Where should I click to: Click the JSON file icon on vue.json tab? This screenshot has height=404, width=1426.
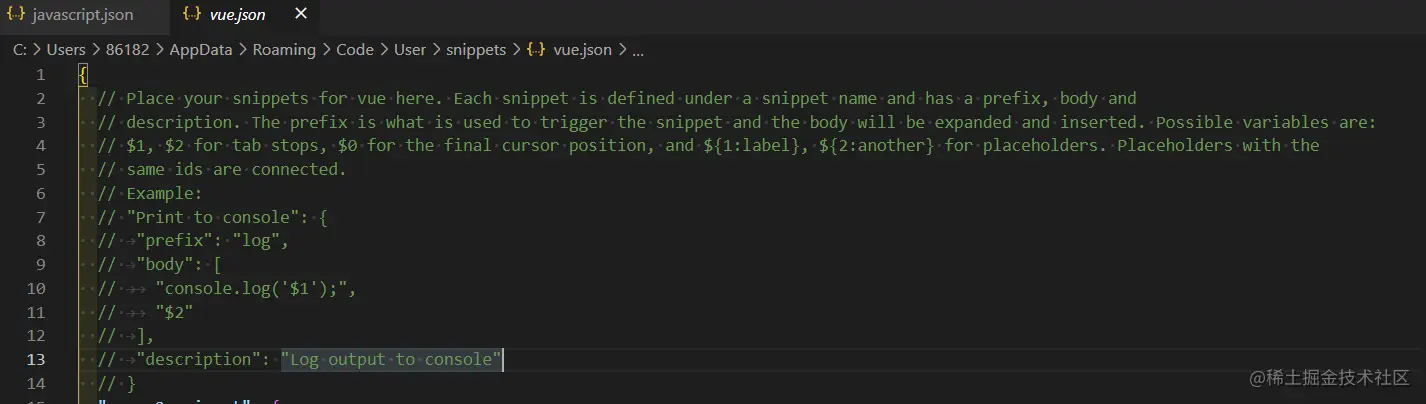pos(192,16)
